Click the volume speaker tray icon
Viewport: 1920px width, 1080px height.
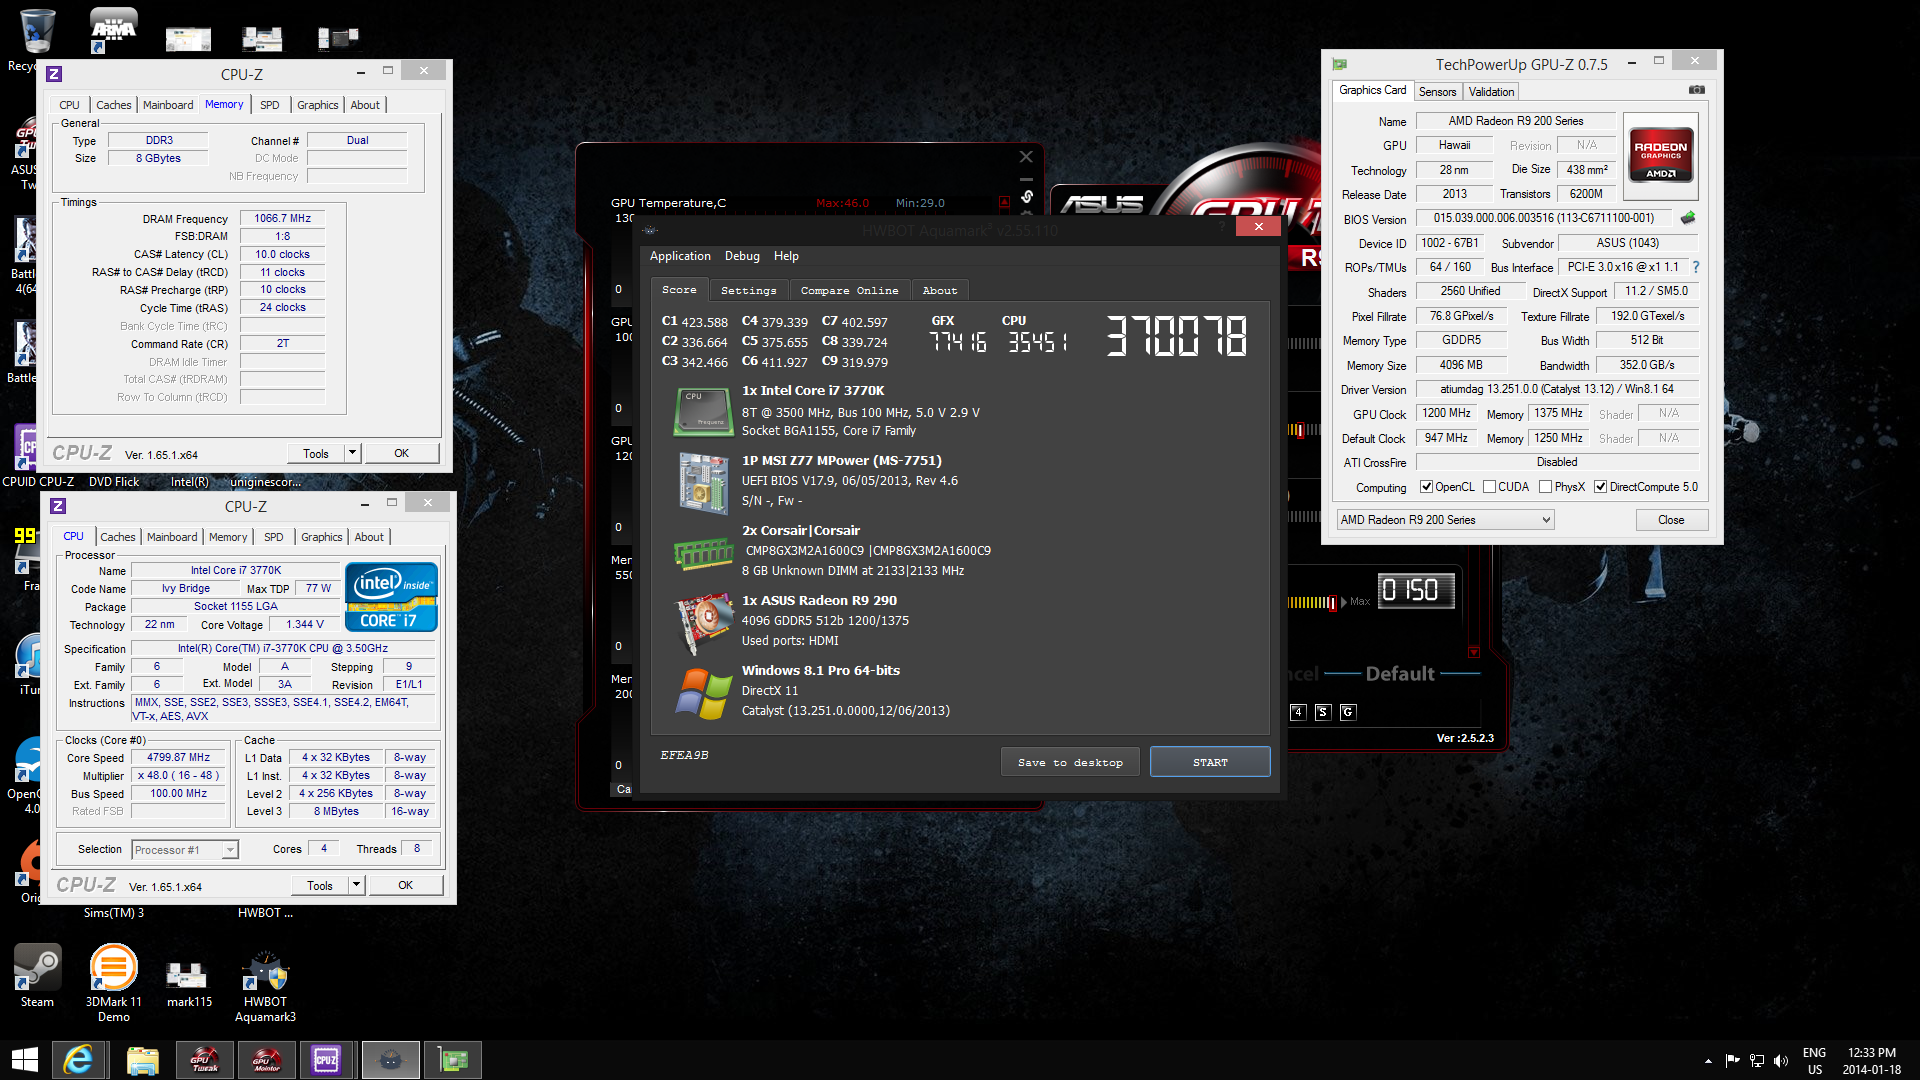[x=1781, y=1060]
